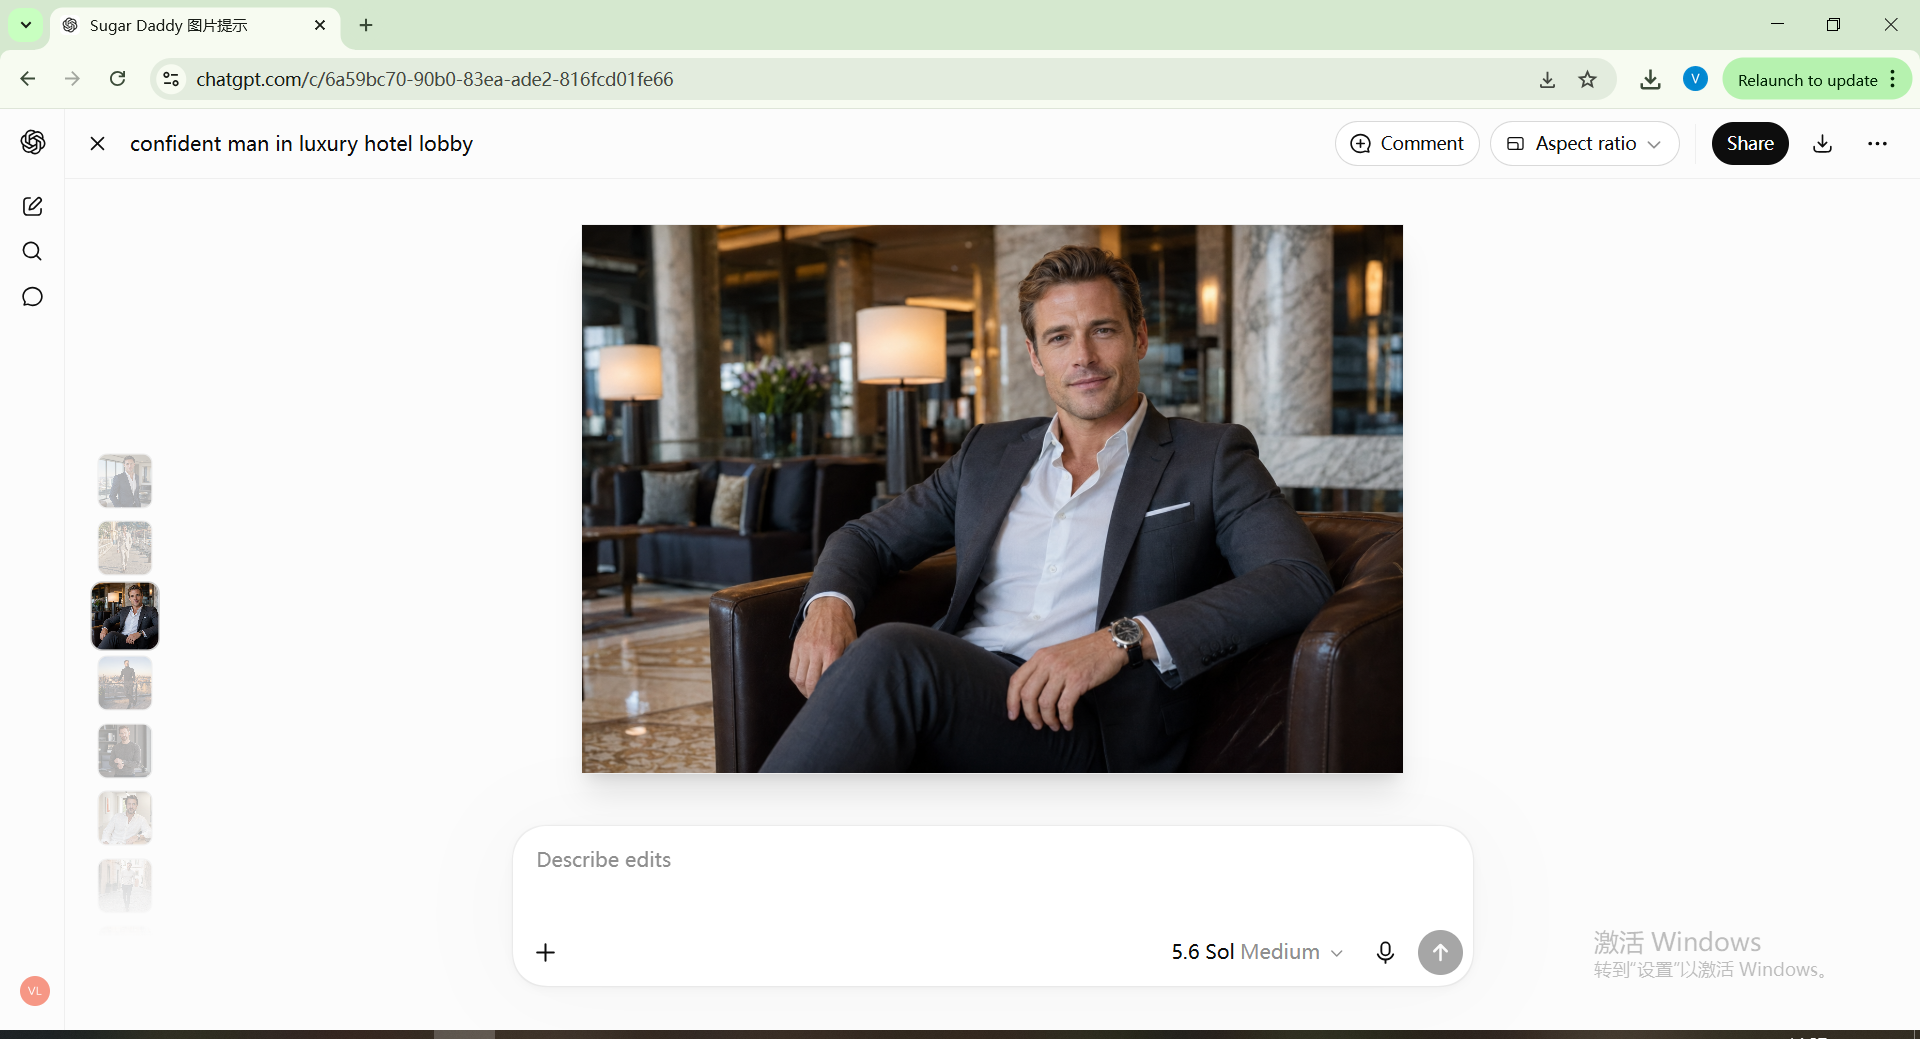Open the tab search dropdown chevron
Viewport: 1920px width, 1039px height.
(26, 25)
